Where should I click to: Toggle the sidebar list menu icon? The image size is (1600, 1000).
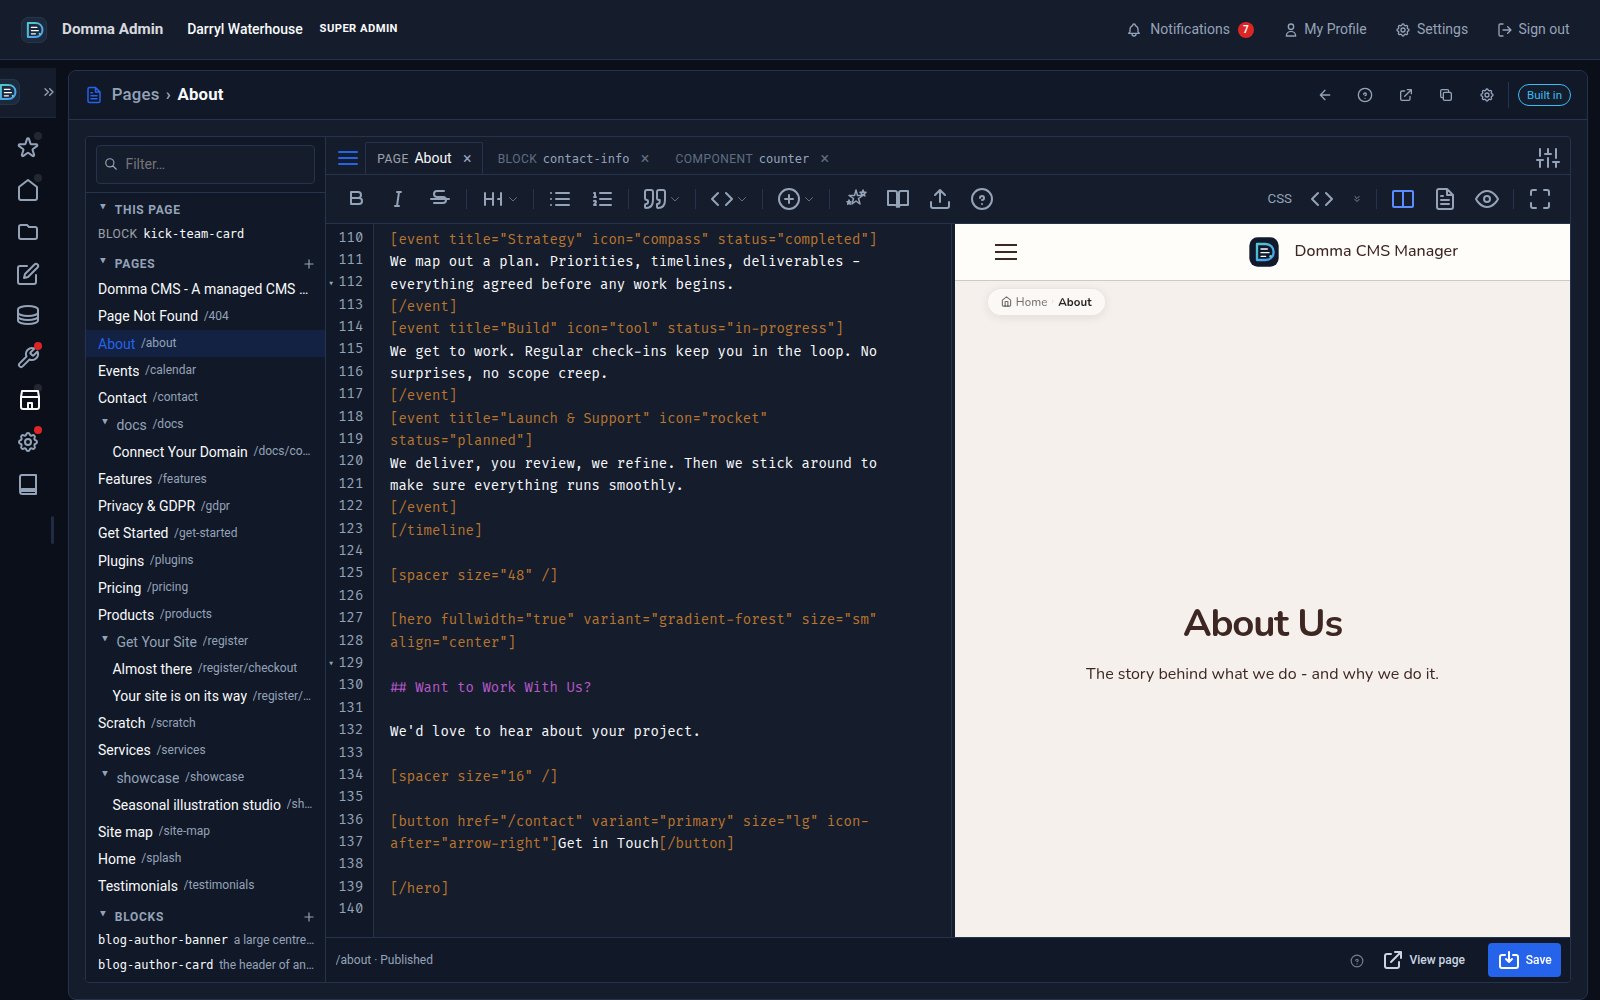[x=348, y=158]
